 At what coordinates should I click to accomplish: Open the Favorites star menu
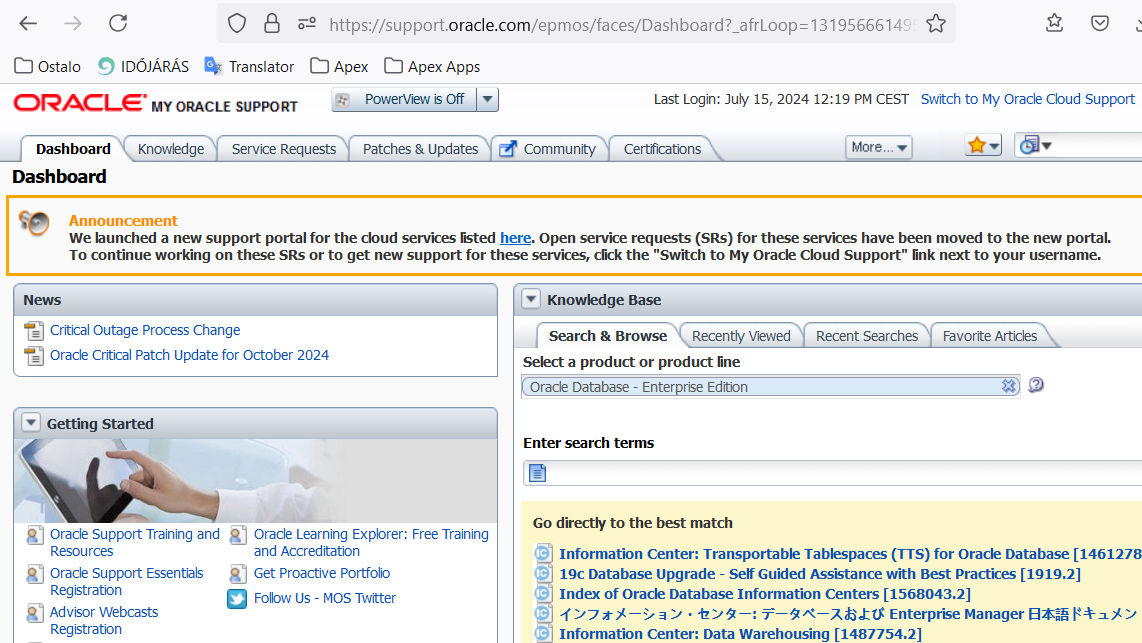click(983, 146)
